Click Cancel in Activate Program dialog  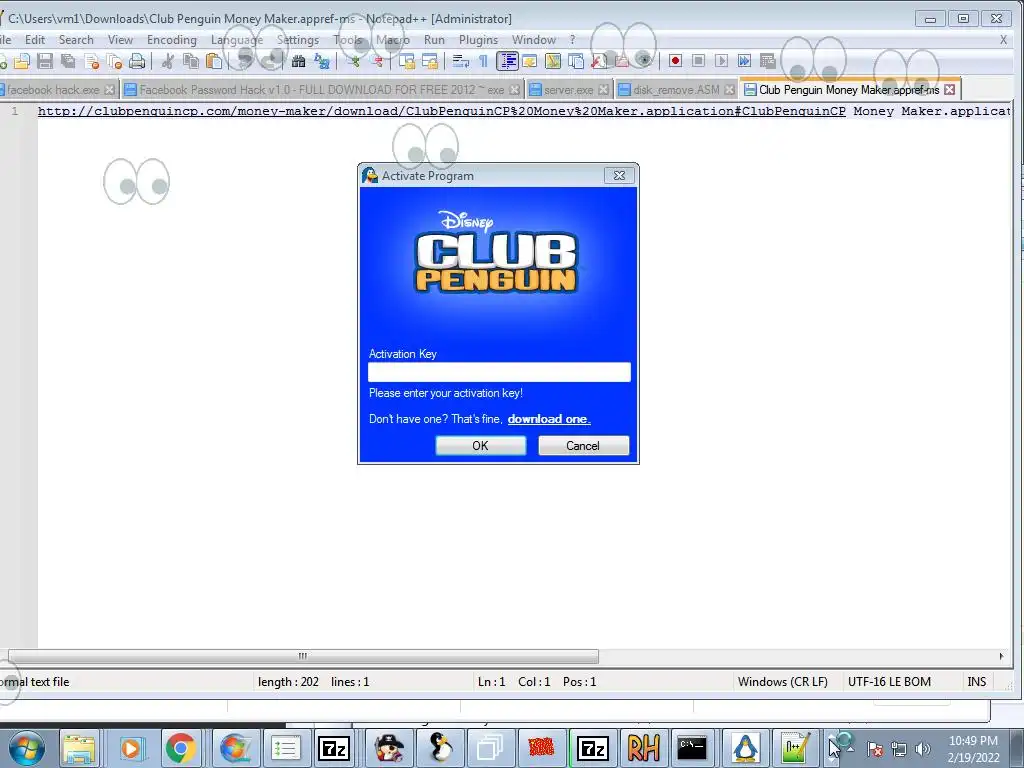pyautogui.click(x=583, y=445)
